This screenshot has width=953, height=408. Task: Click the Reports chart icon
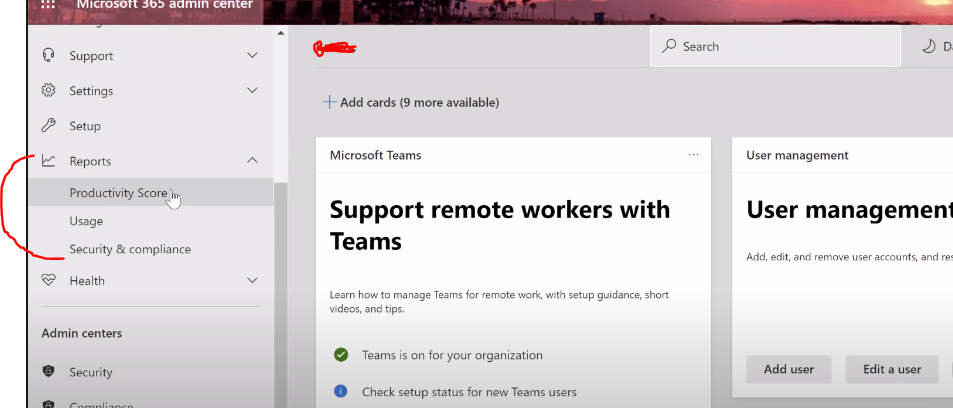[x=48, y=161]
